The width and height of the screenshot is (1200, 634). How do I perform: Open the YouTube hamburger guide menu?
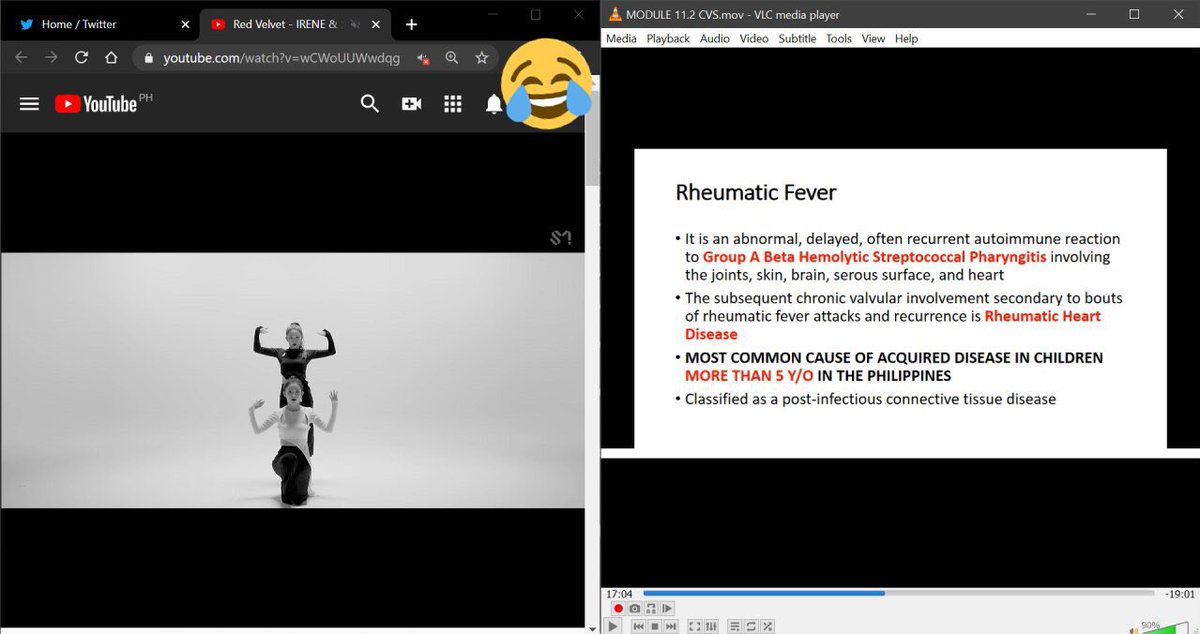(x=29, y=104)
